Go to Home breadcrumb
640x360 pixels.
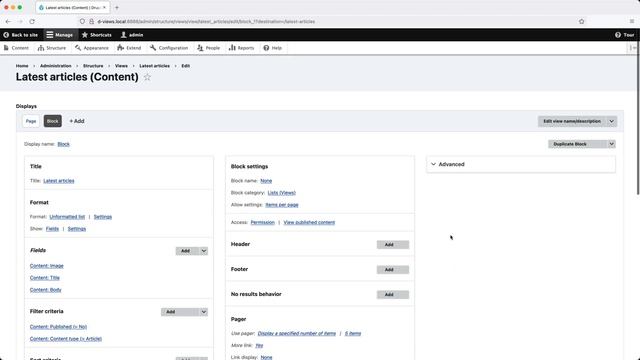click(22, 66)
